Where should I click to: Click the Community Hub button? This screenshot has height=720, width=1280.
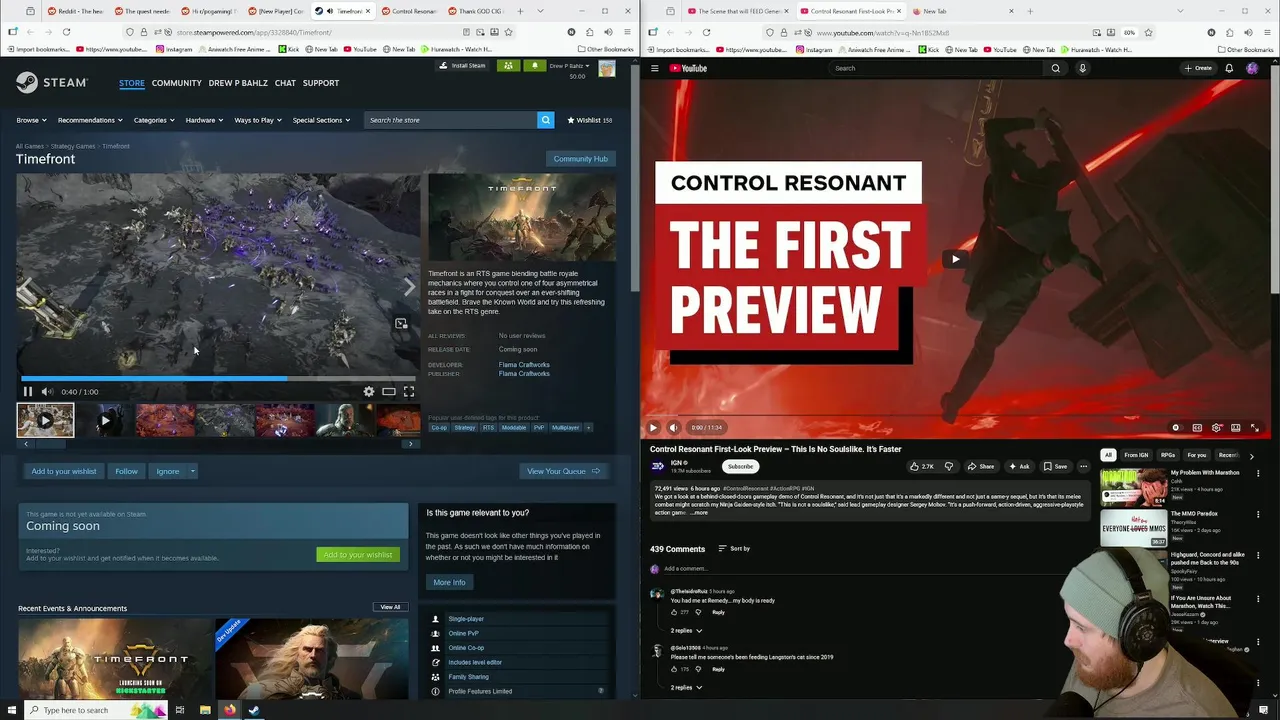click(580, 159)
